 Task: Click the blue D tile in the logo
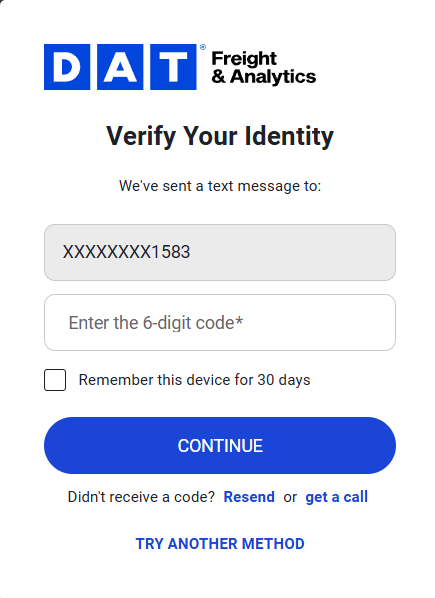(67, 67)
